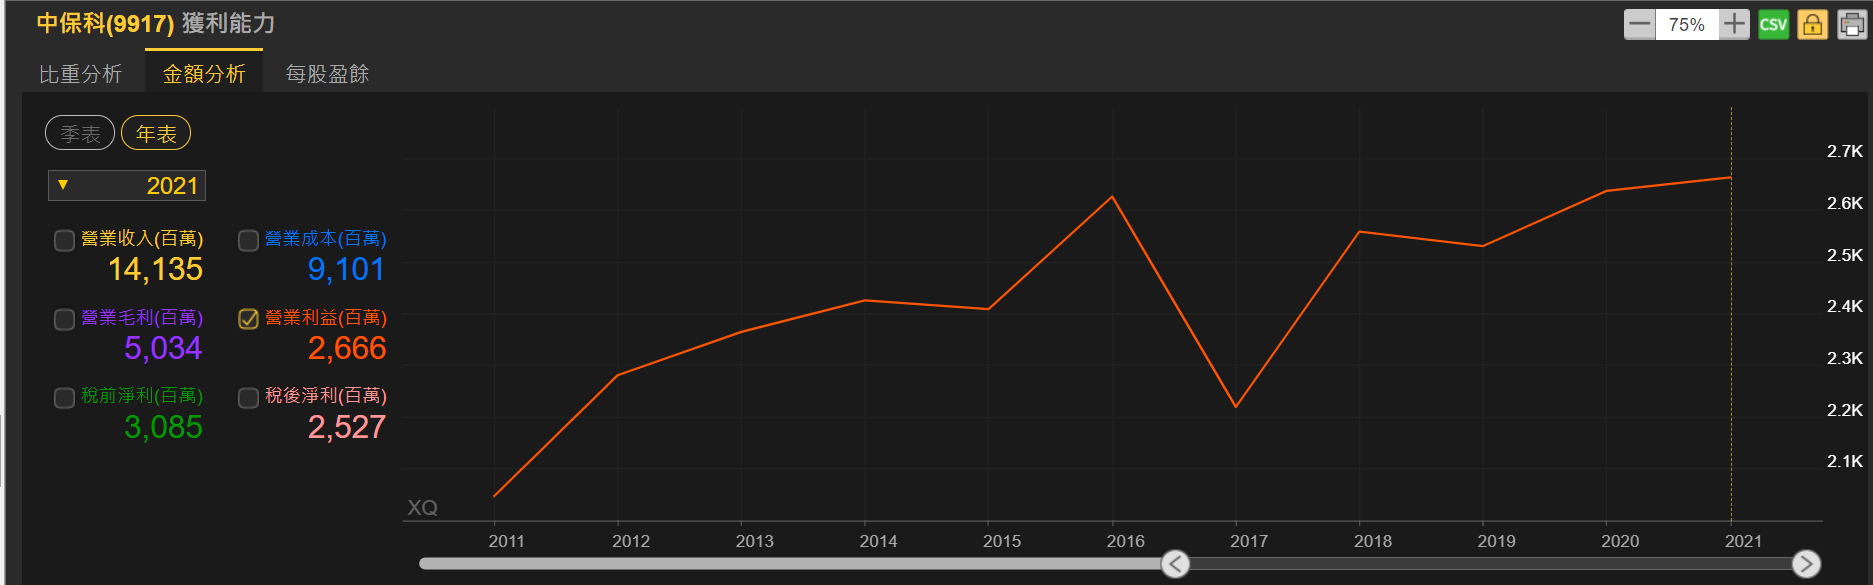Toggle the 營業毛利(百萬) checkbox
Screen dimensions: 1873x585
[x=64, y=319]
